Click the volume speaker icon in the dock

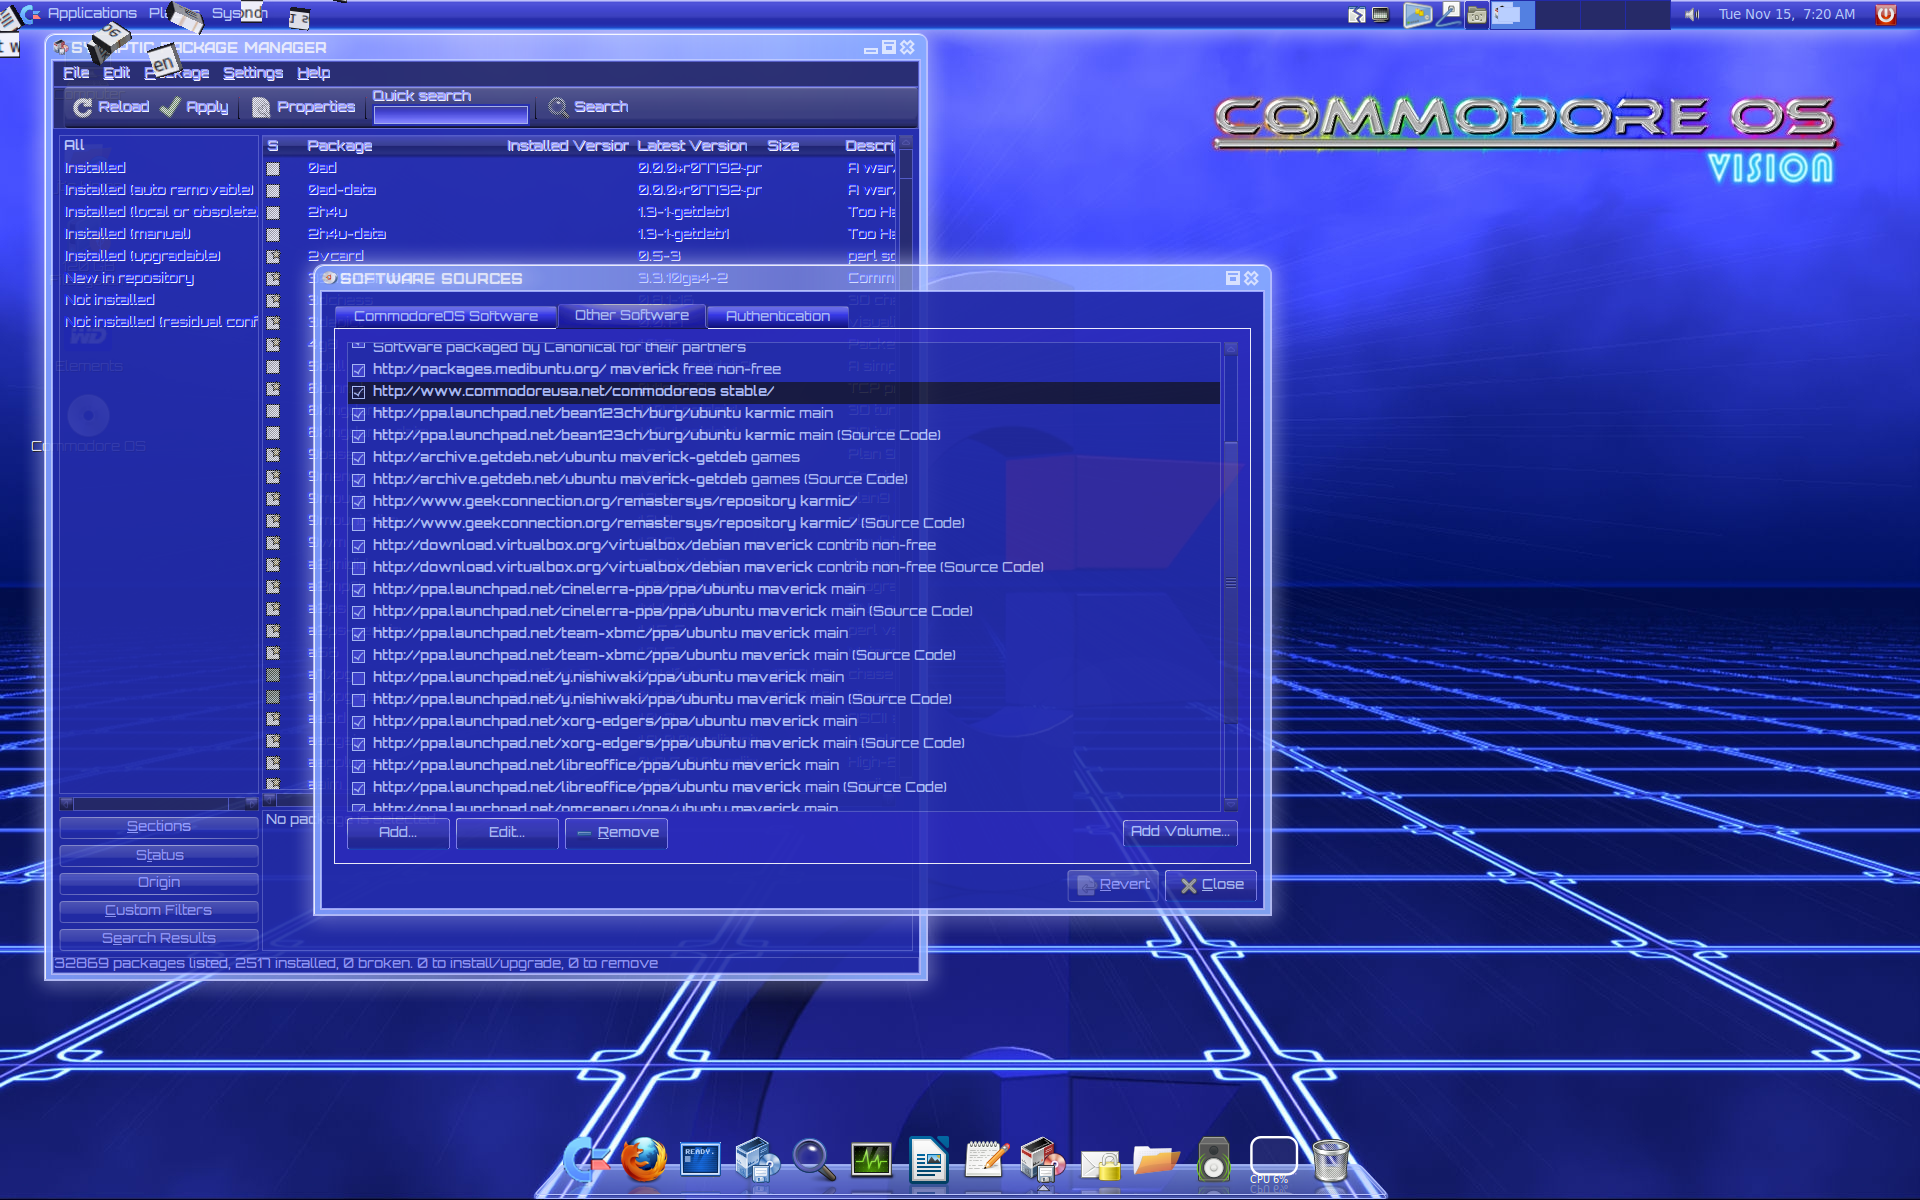click(1212, 1160)
